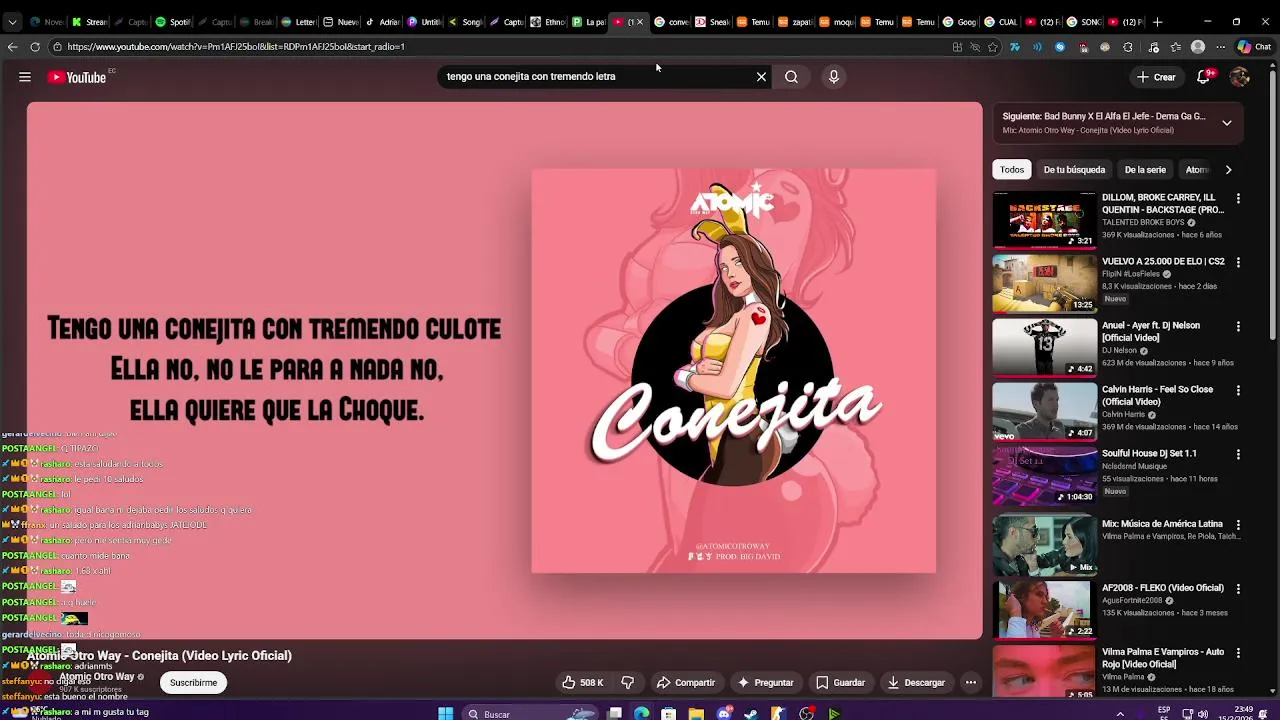Collapse the Siguiente mix panel chevron
This screenshot has width=1280, height=720.
[x=1227, y=123]
